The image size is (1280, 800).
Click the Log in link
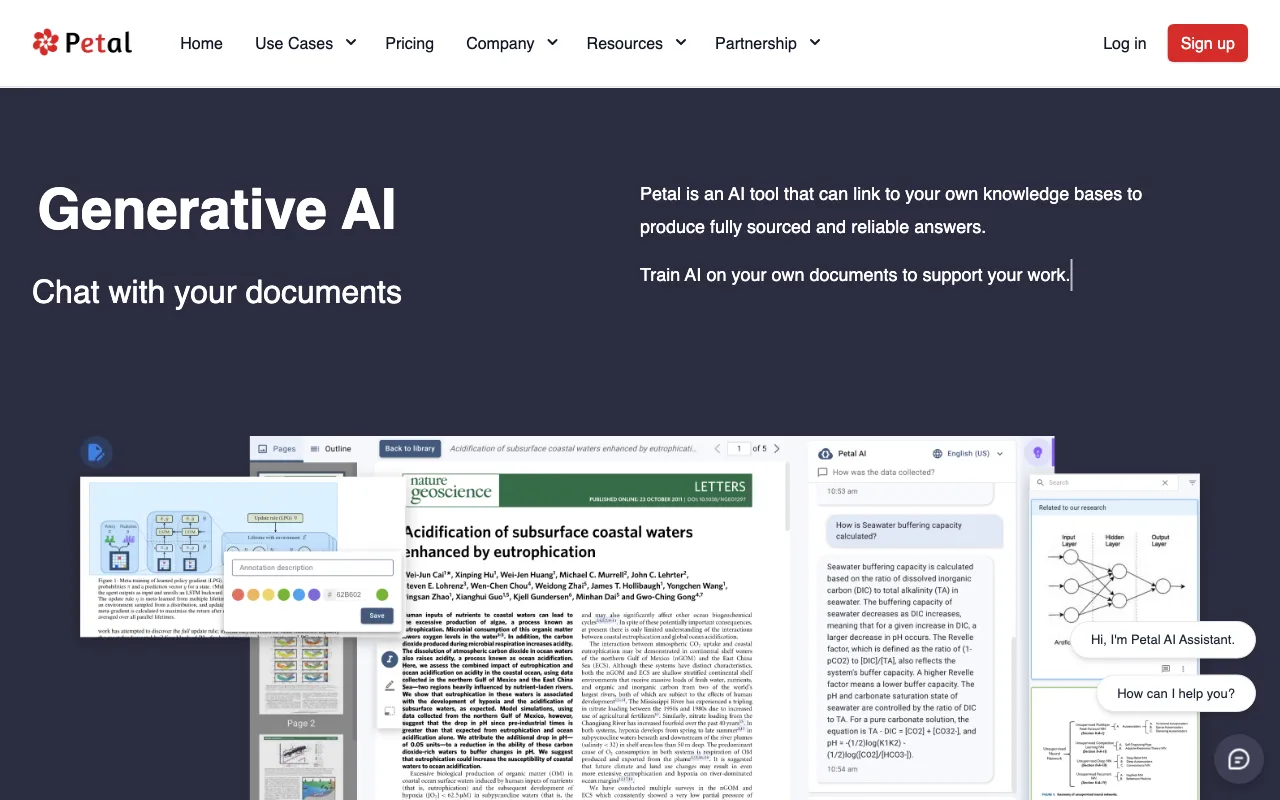pyautogui.click(x=1124, y=43)
